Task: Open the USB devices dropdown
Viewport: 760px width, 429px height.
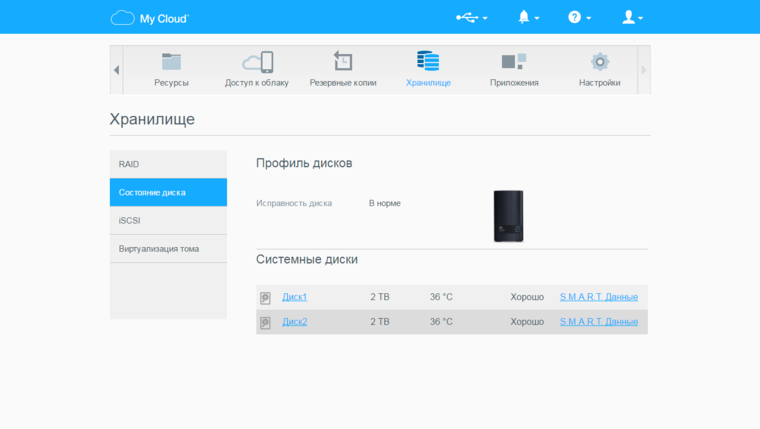Action: point(472,18)
